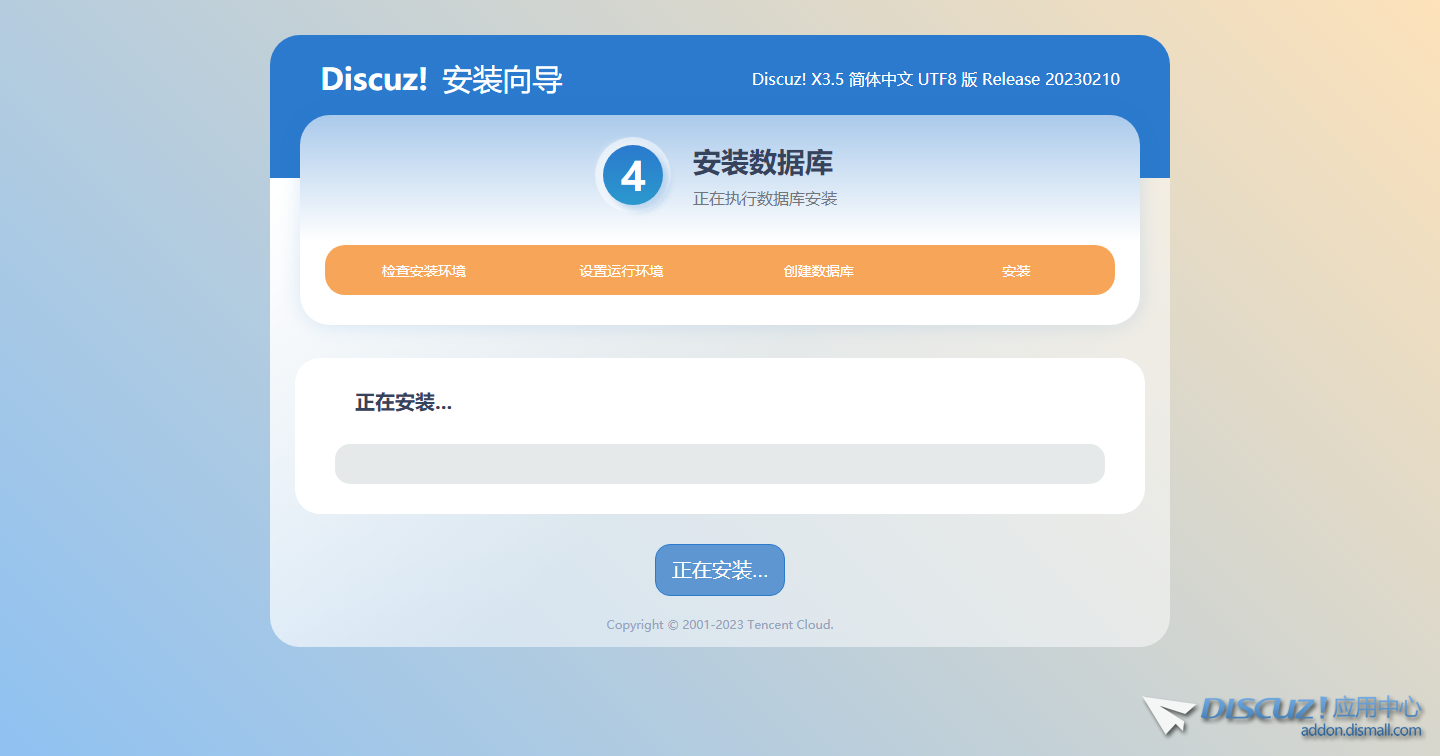Screen dimensions: 1440x756
Task: Click Tencent Cloud in the footer
Action: pos(790,625)
